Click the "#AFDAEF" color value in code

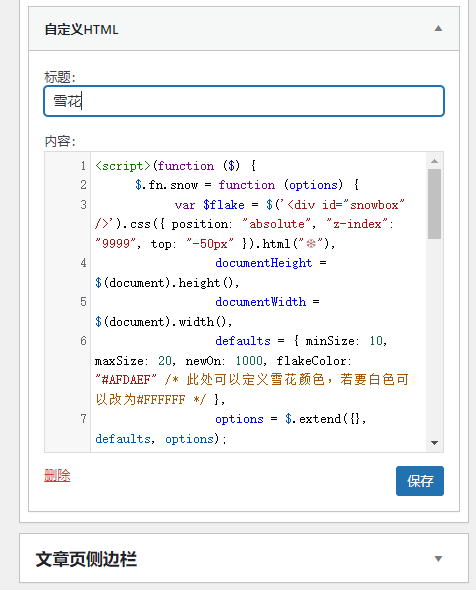coord(126,380)
